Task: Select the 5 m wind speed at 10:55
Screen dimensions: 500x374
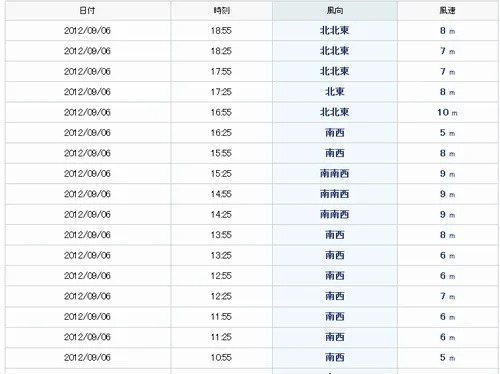Action: (x=447, y=358)
